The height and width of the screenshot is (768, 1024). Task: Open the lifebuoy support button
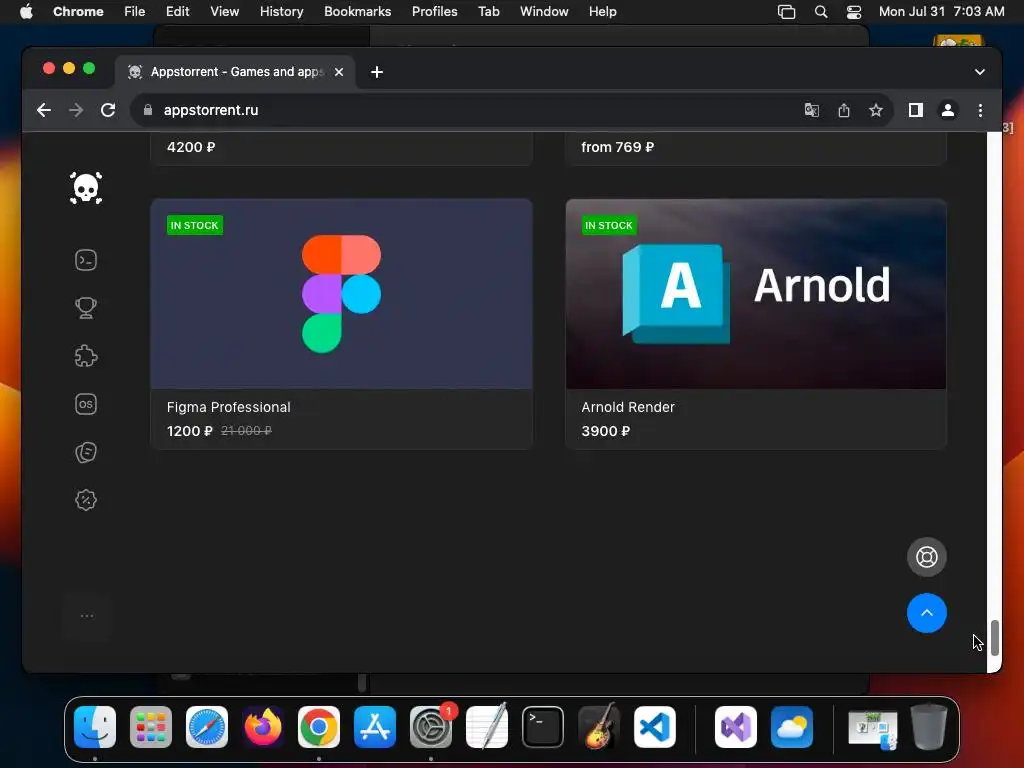tap(926, 557)
